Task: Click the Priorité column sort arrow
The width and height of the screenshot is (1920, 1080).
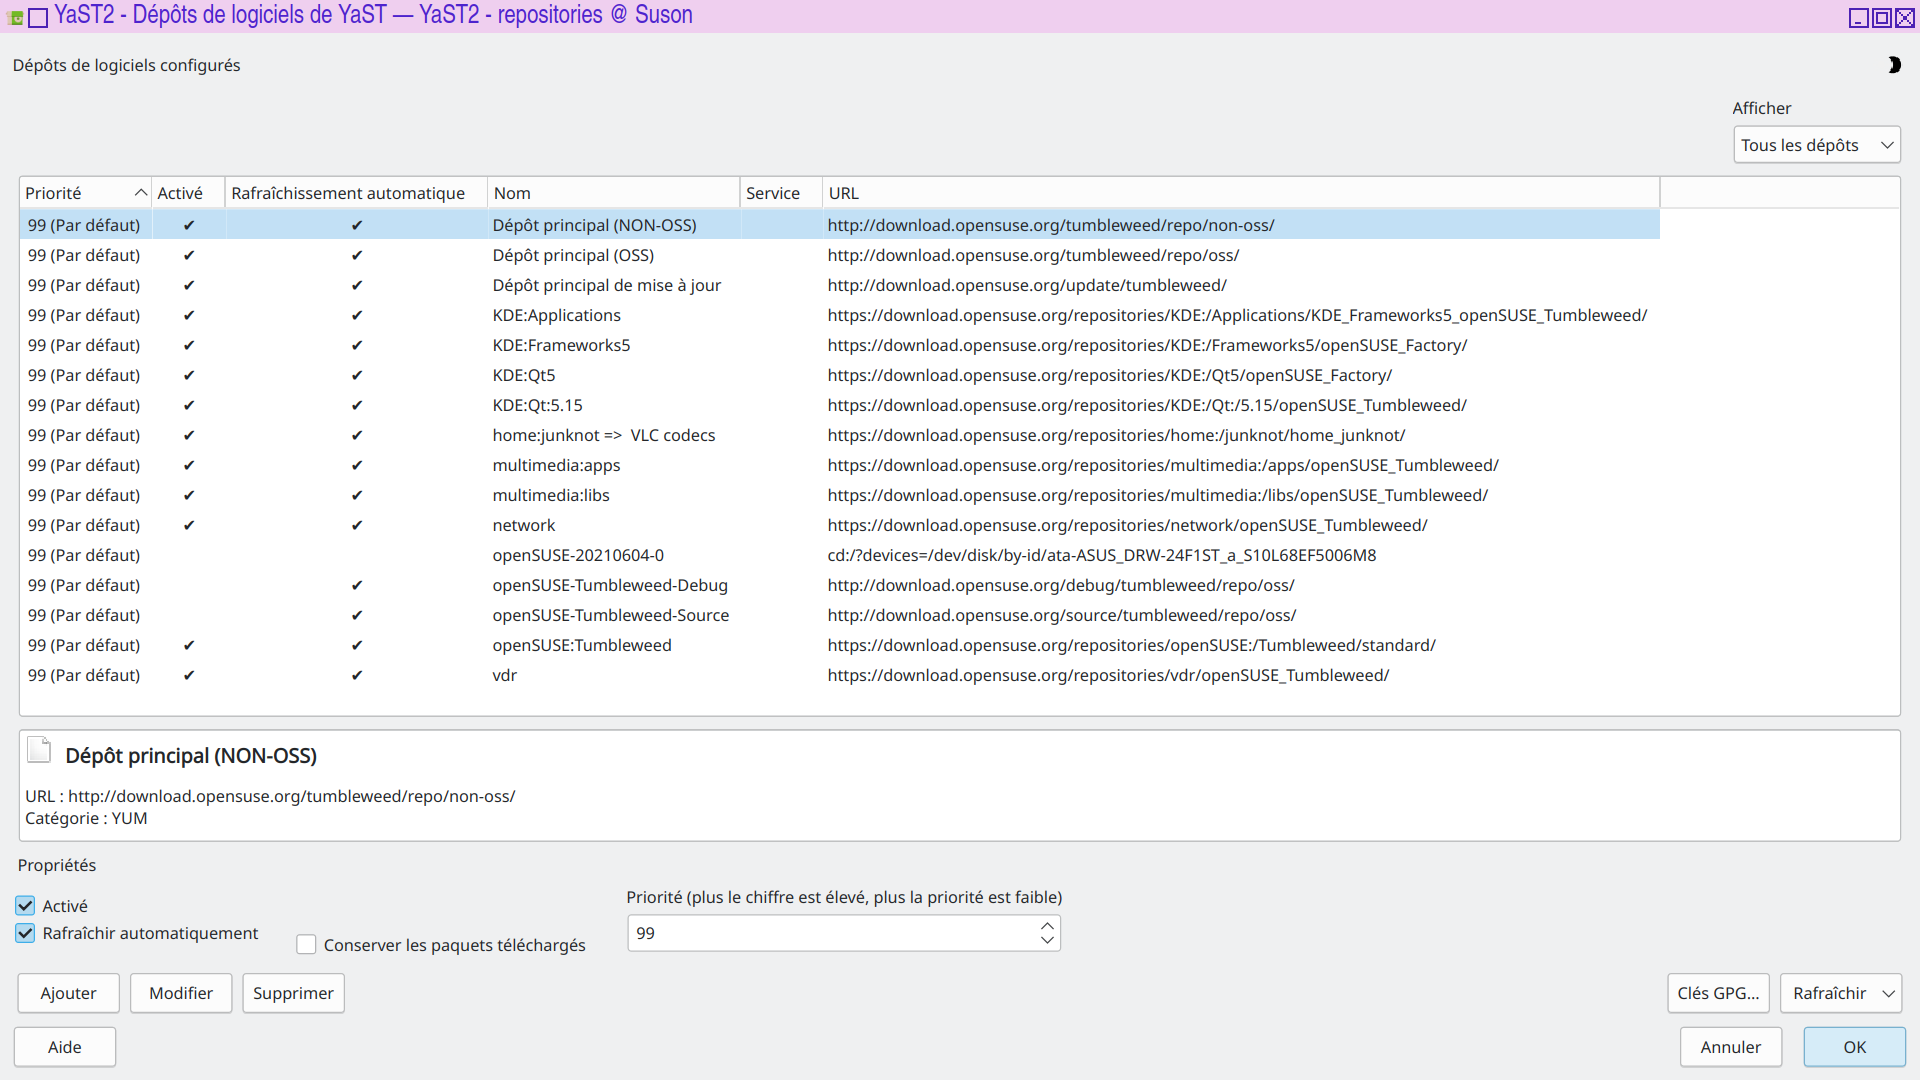Action: (x=140, y=193)
